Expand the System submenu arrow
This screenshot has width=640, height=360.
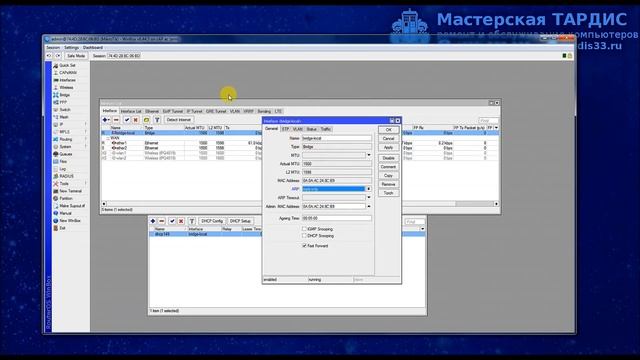pyautogui.click(x=86, y=146)
